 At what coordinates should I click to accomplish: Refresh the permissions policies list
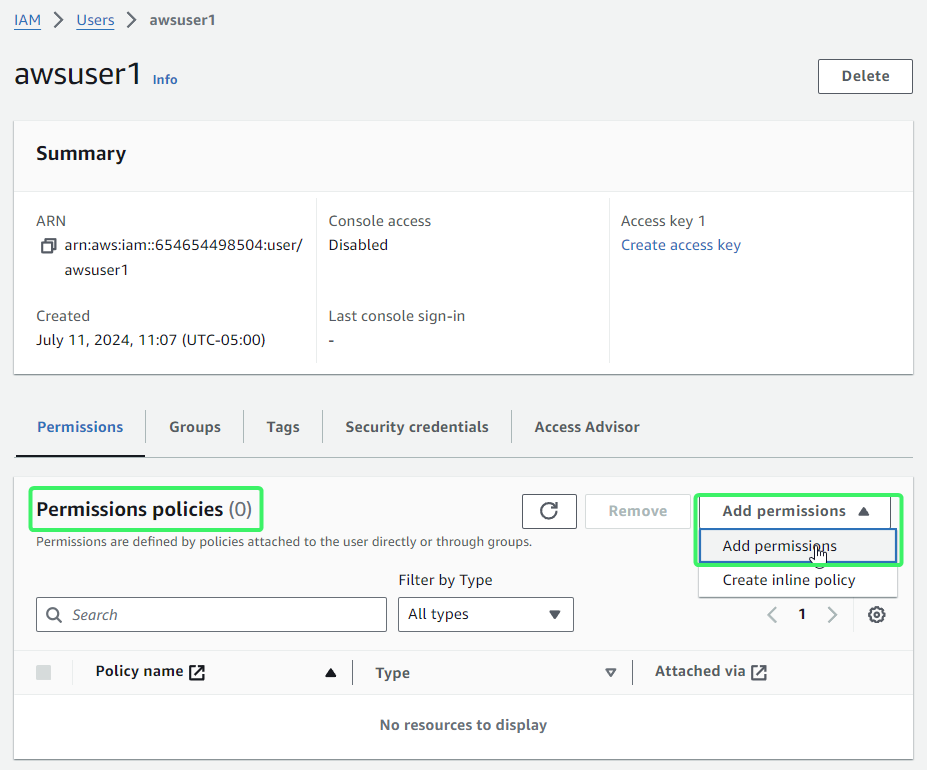[x=549, y=511]
